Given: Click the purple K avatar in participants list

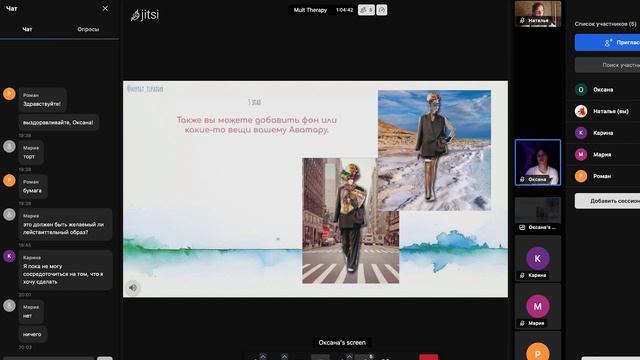Looking at the screenshot, I should pos(581,133).
